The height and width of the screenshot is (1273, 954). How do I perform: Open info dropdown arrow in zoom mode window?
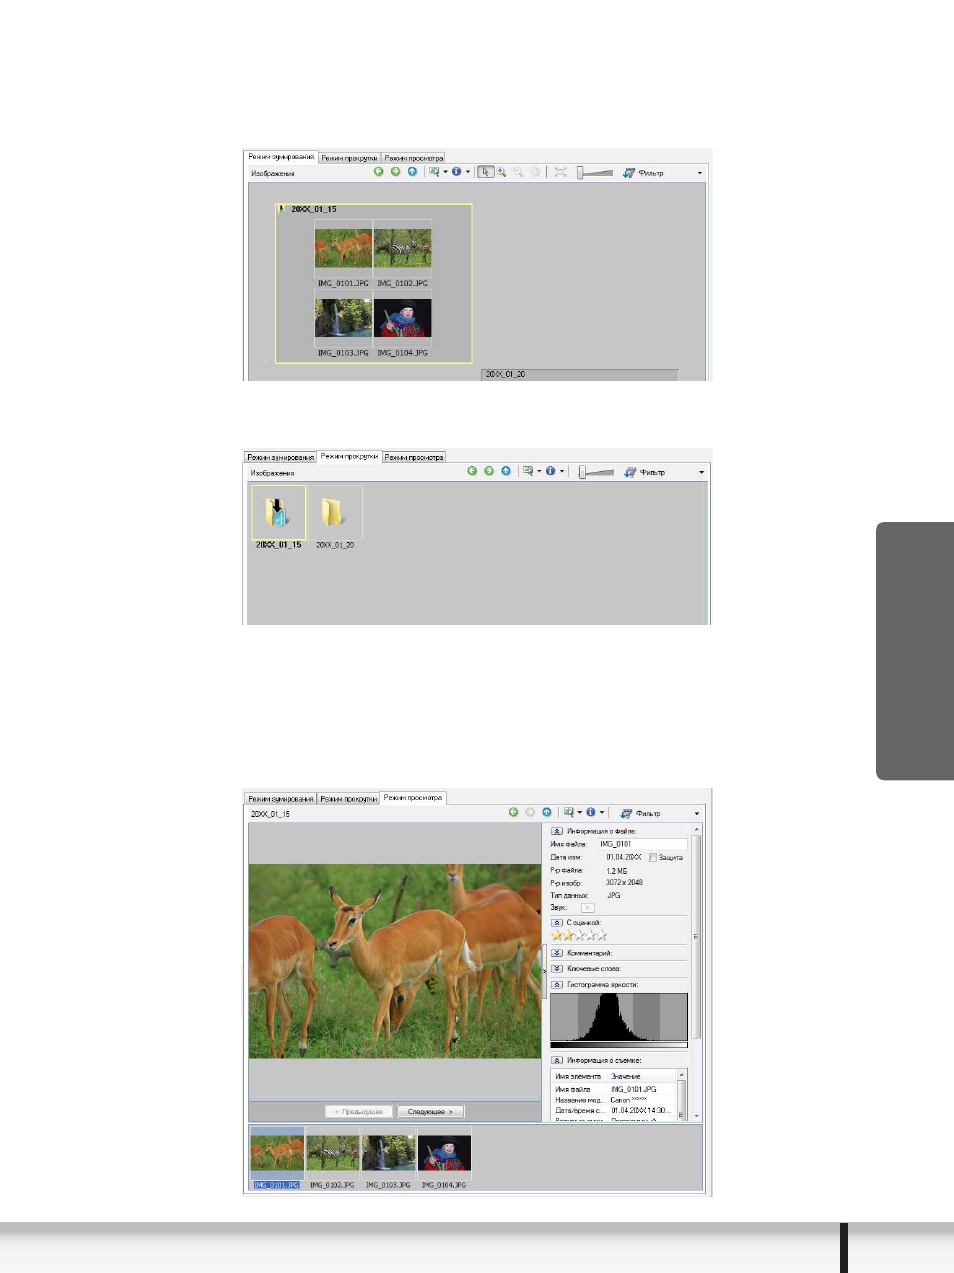tap(467, 172)
